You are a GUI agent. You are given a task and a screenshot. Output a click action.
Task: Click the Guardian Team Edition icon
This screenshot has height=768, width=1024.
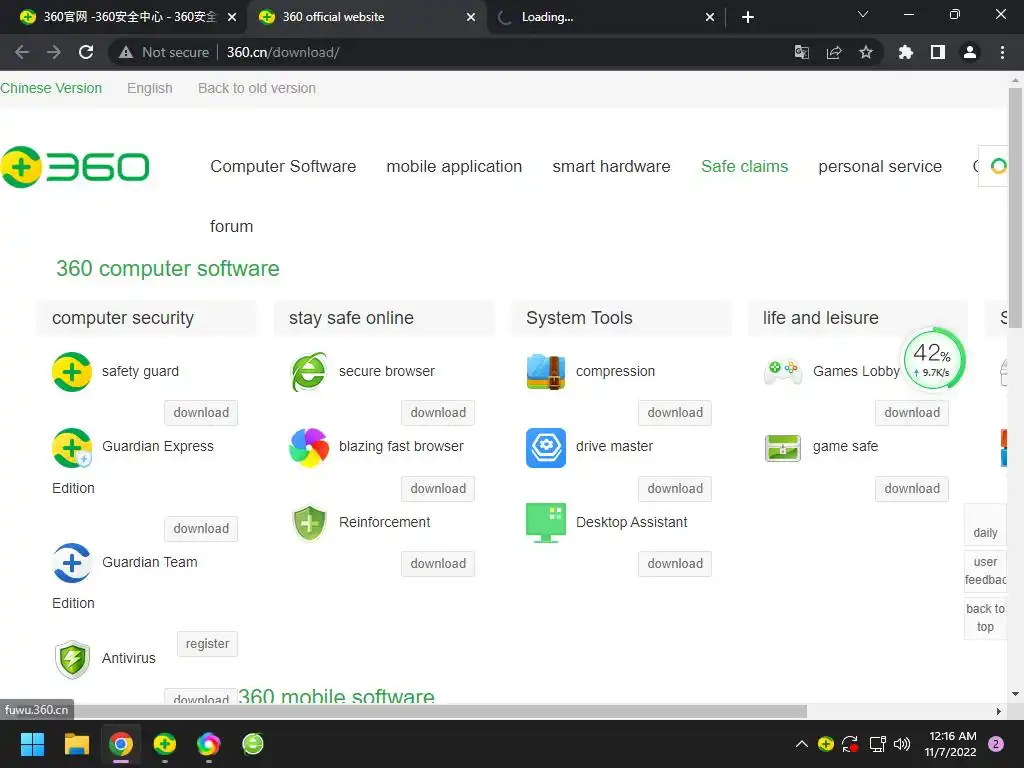coord(72,563)
